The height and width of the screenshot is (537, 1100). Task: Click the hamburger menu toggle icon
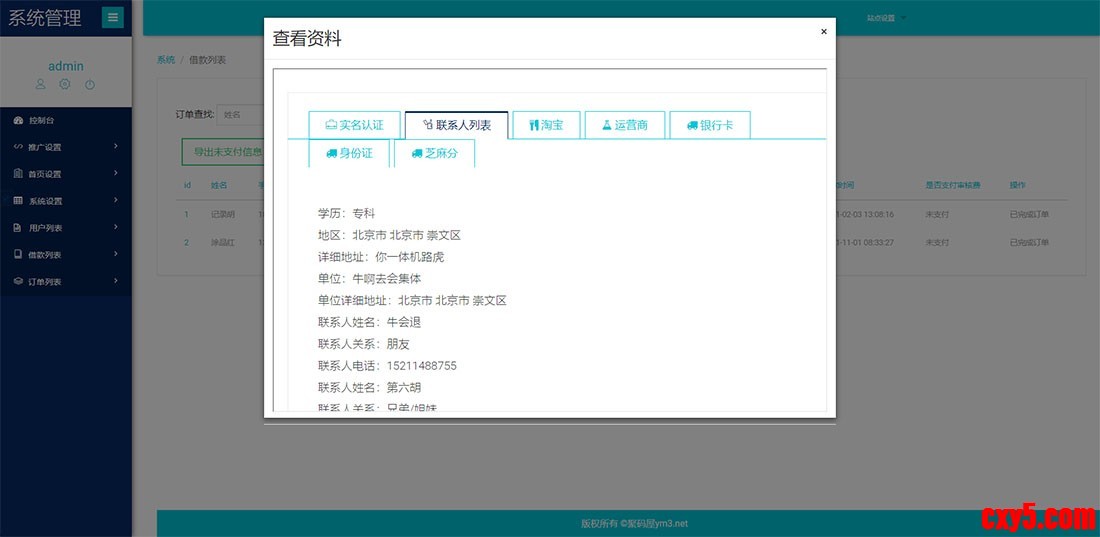click(113, 17)
